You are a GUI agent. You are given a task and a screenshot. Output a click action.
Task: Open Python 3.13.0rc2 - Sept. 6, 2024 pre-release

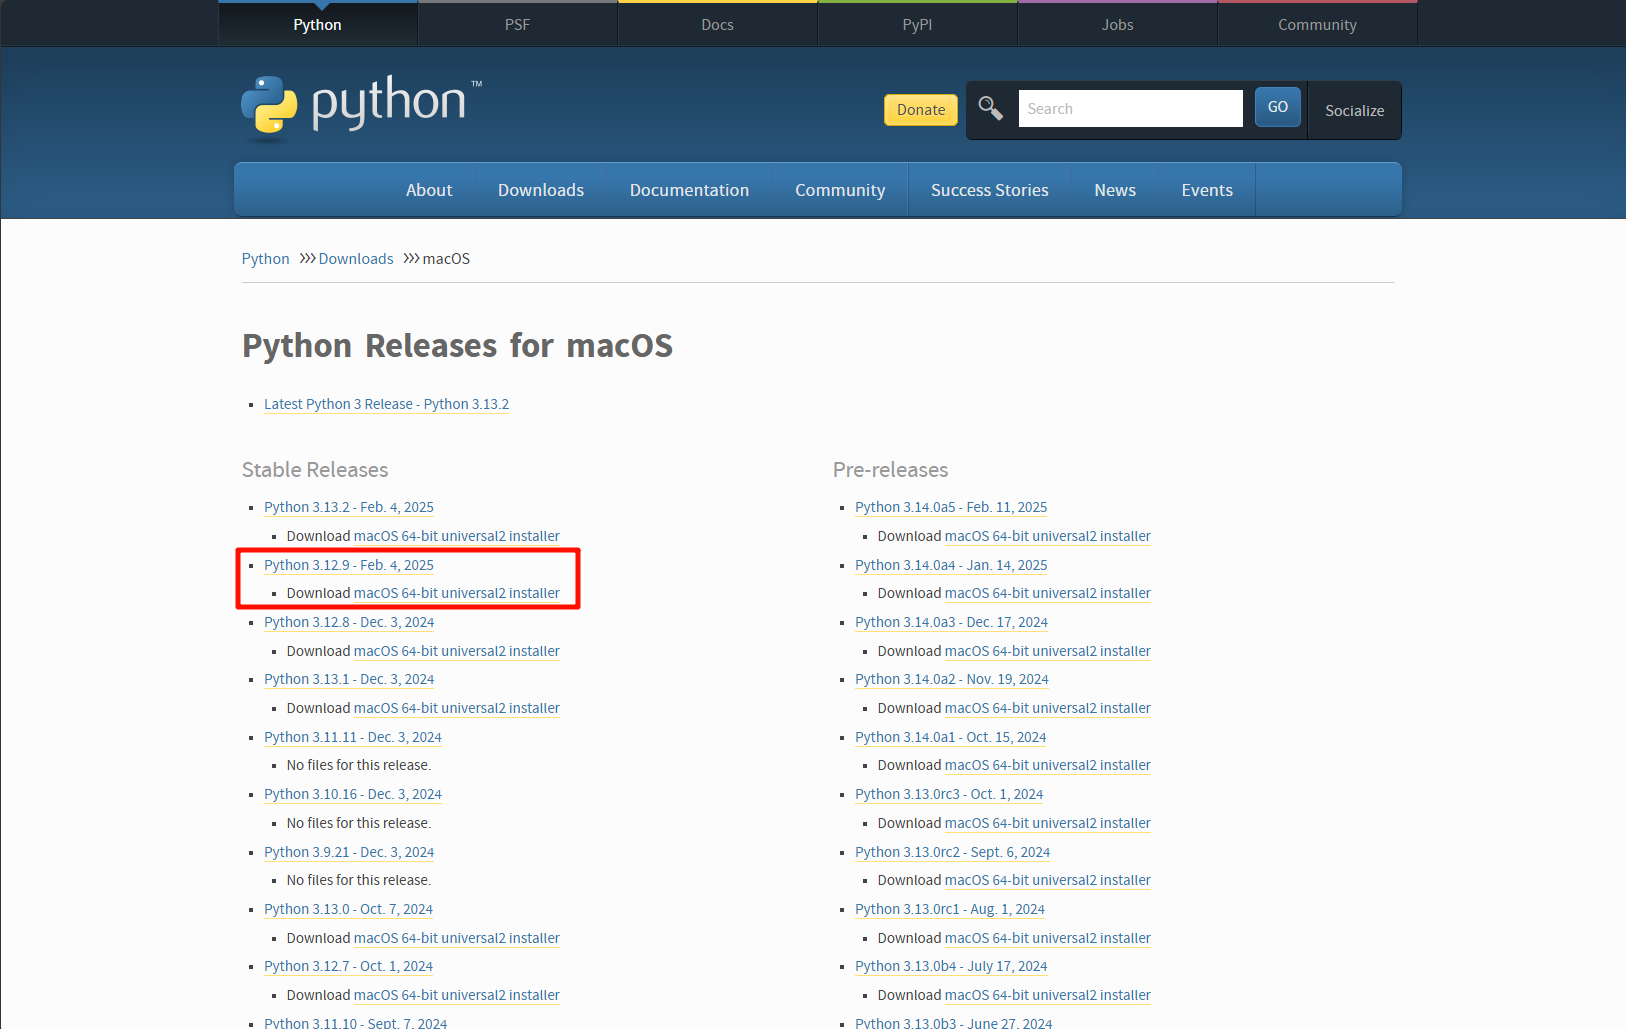[x=953, y=852]
